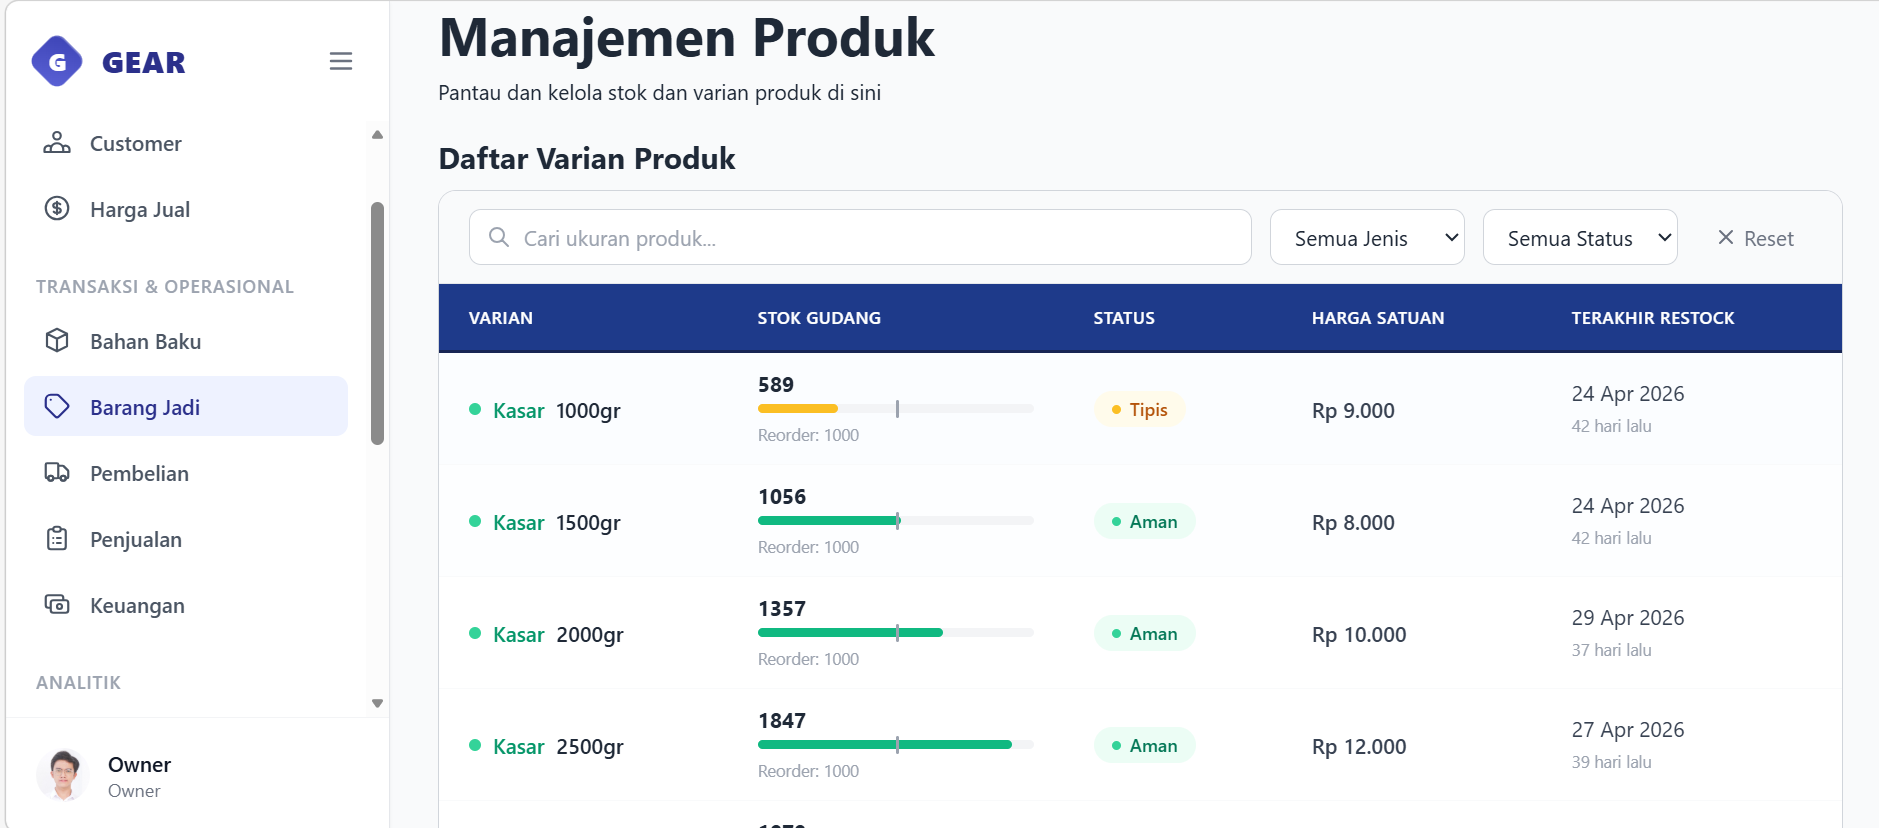Click the TERAKHIR RESTOCK column header
The image size is (1879, 828).
pos(1653,318)
